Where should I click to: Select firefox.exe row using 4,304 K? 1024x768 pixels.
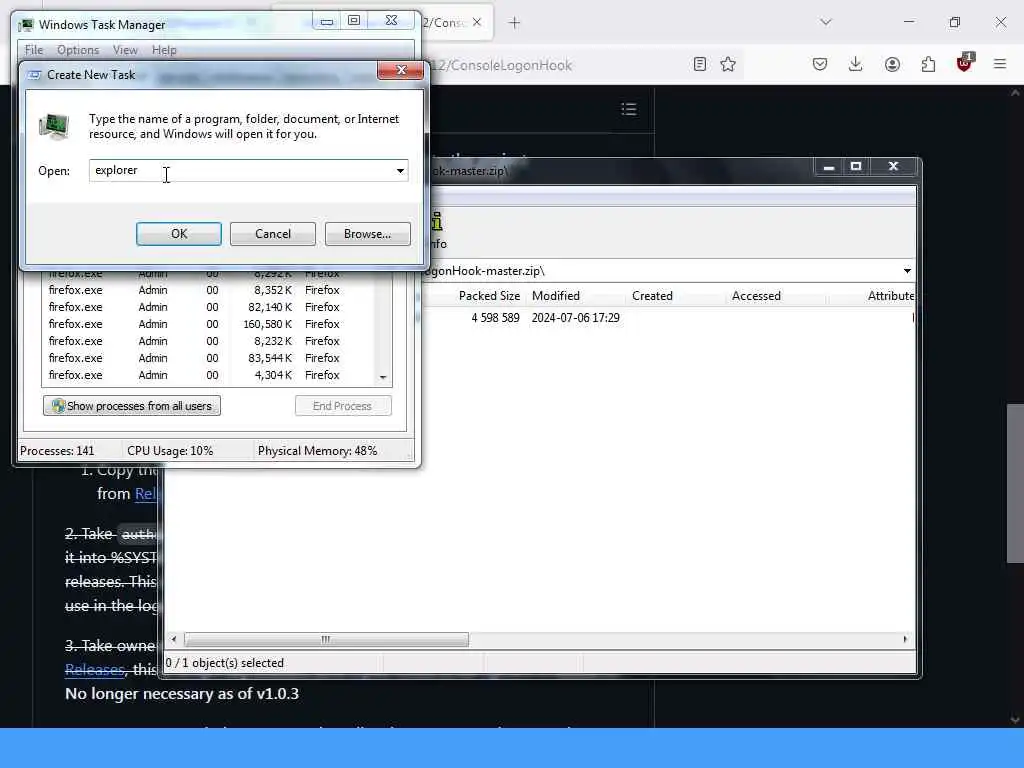[x=209, y=375]
